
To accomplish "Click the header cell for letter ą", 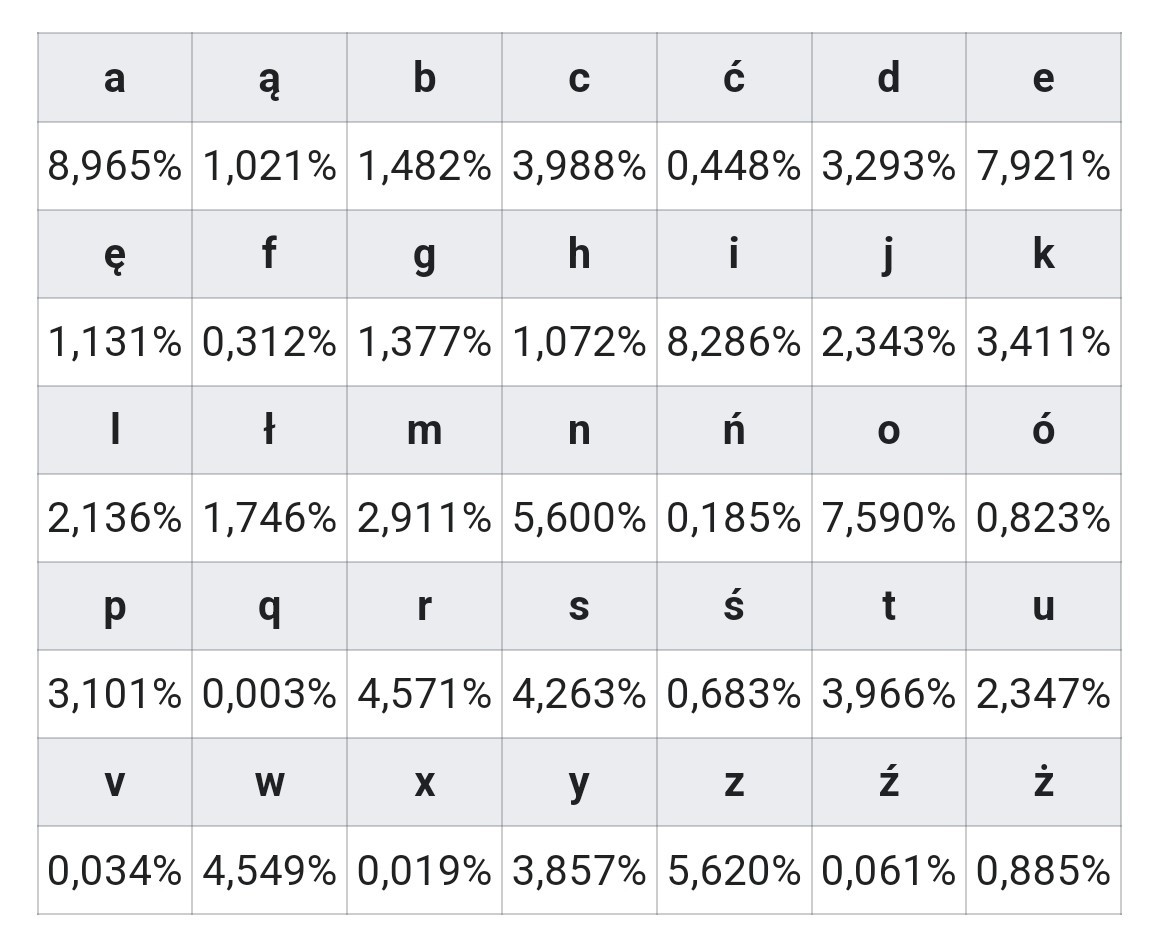I will 269,78.
